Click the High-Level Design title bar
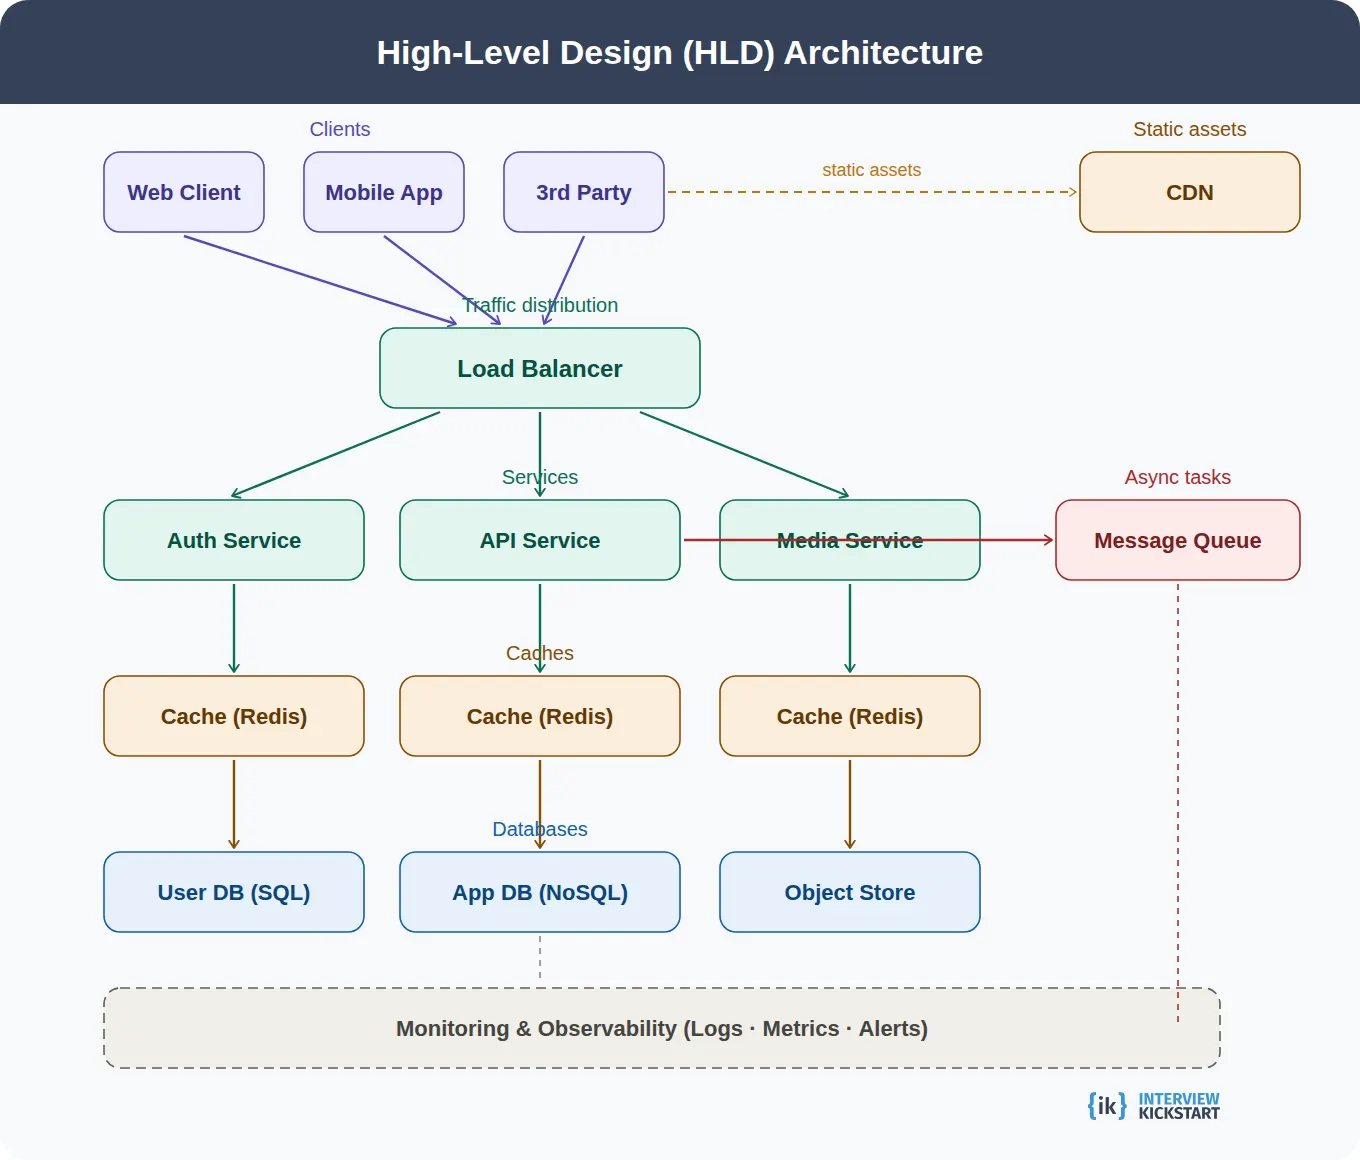This screenshot has width=1360, height=1160. coord(680,53)
